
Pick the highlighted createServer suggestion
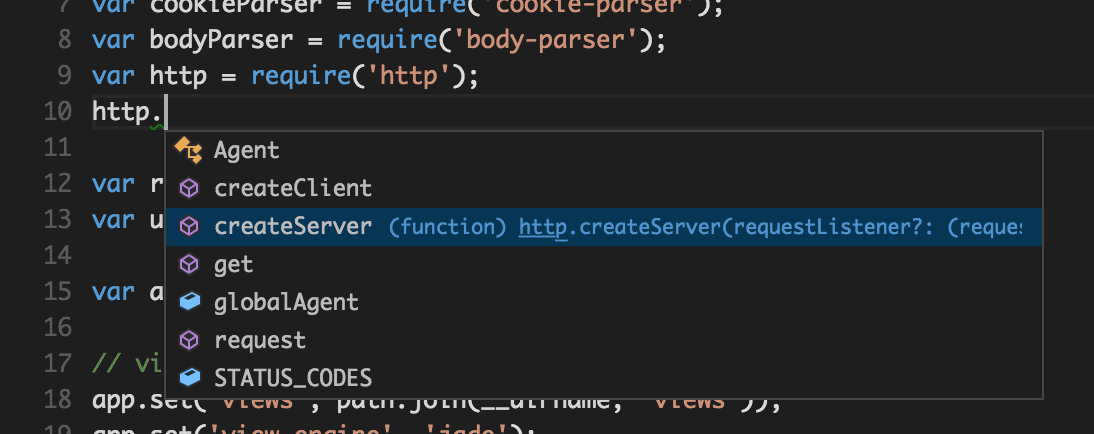click(x=292, y=227)
